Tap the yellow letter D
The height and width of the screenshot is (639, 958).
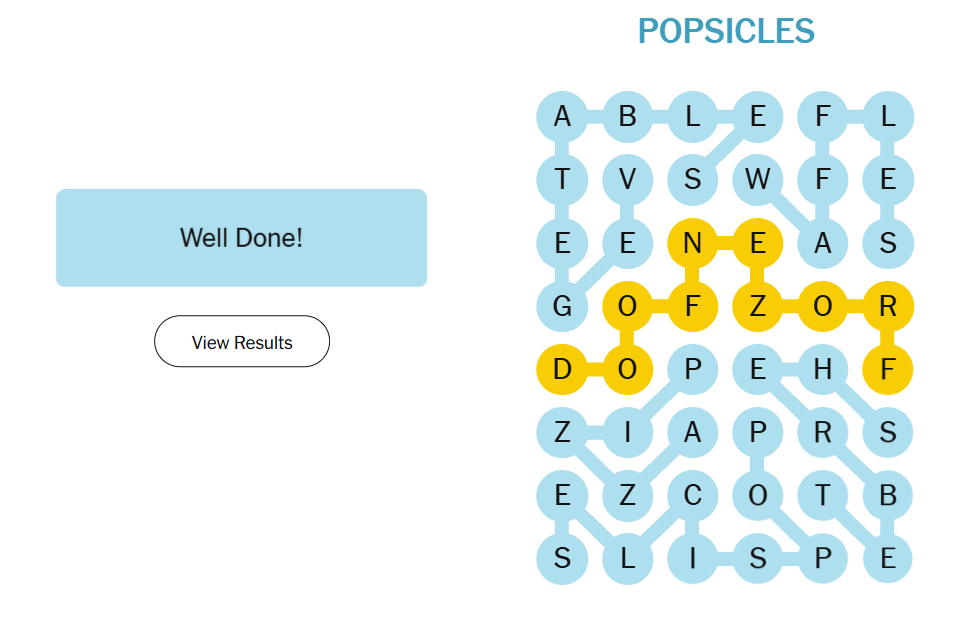tap(562, 369)
